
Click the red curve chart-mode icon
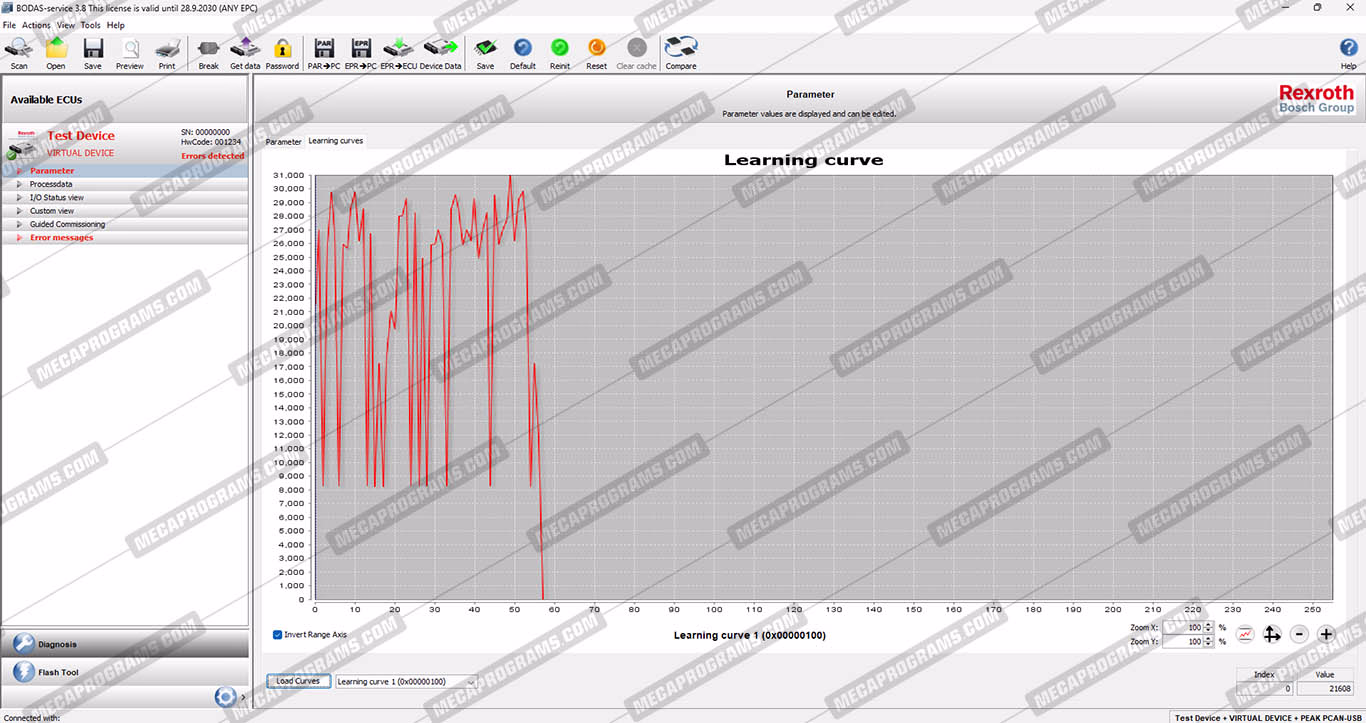pyautogui.click(x=1245, y=634)
